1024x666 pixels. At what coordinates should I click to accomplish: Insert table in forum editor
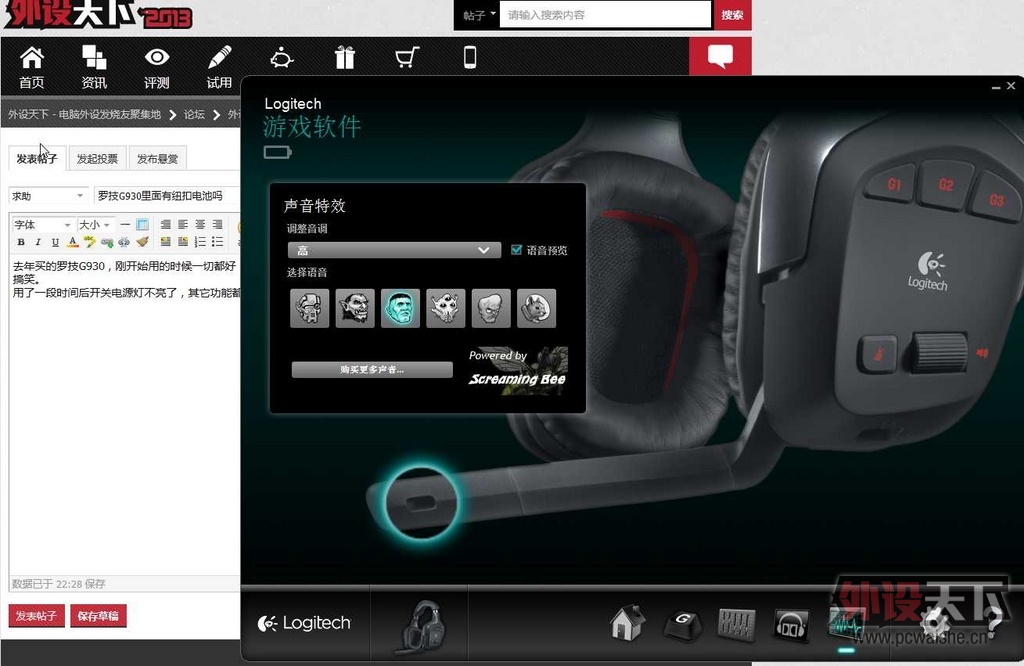(142, 225)
